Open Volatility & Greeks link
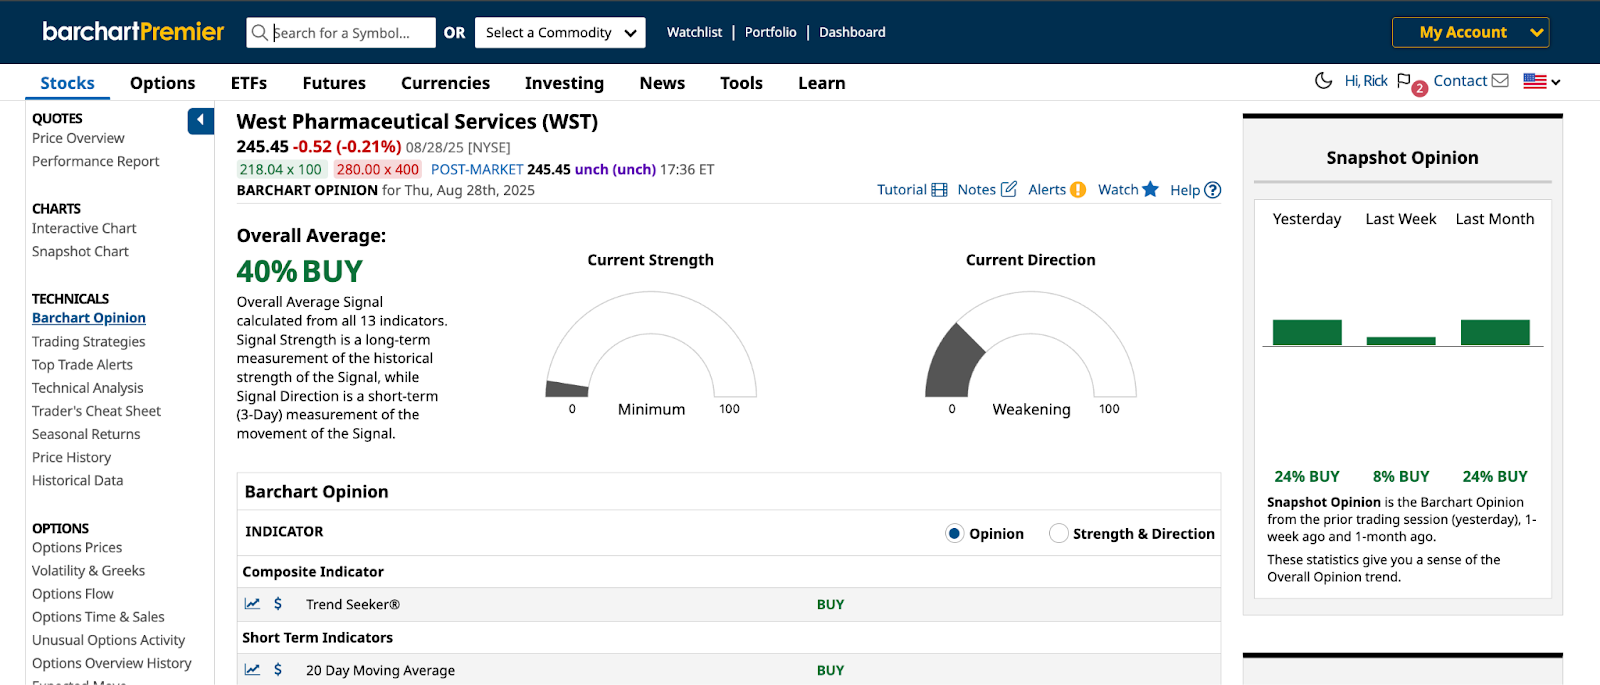 click(x=88, y=570)
